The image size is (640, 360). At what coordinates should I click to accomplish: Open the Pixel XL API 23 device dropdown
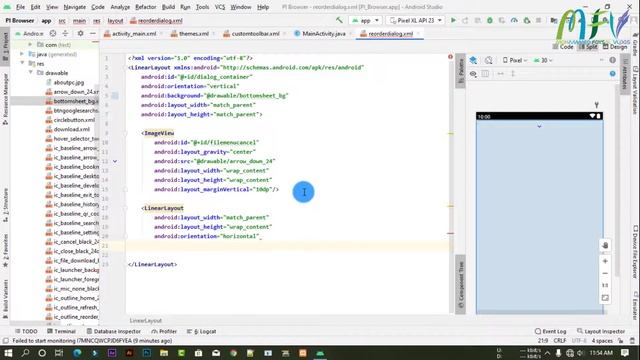tap(416, 20)
